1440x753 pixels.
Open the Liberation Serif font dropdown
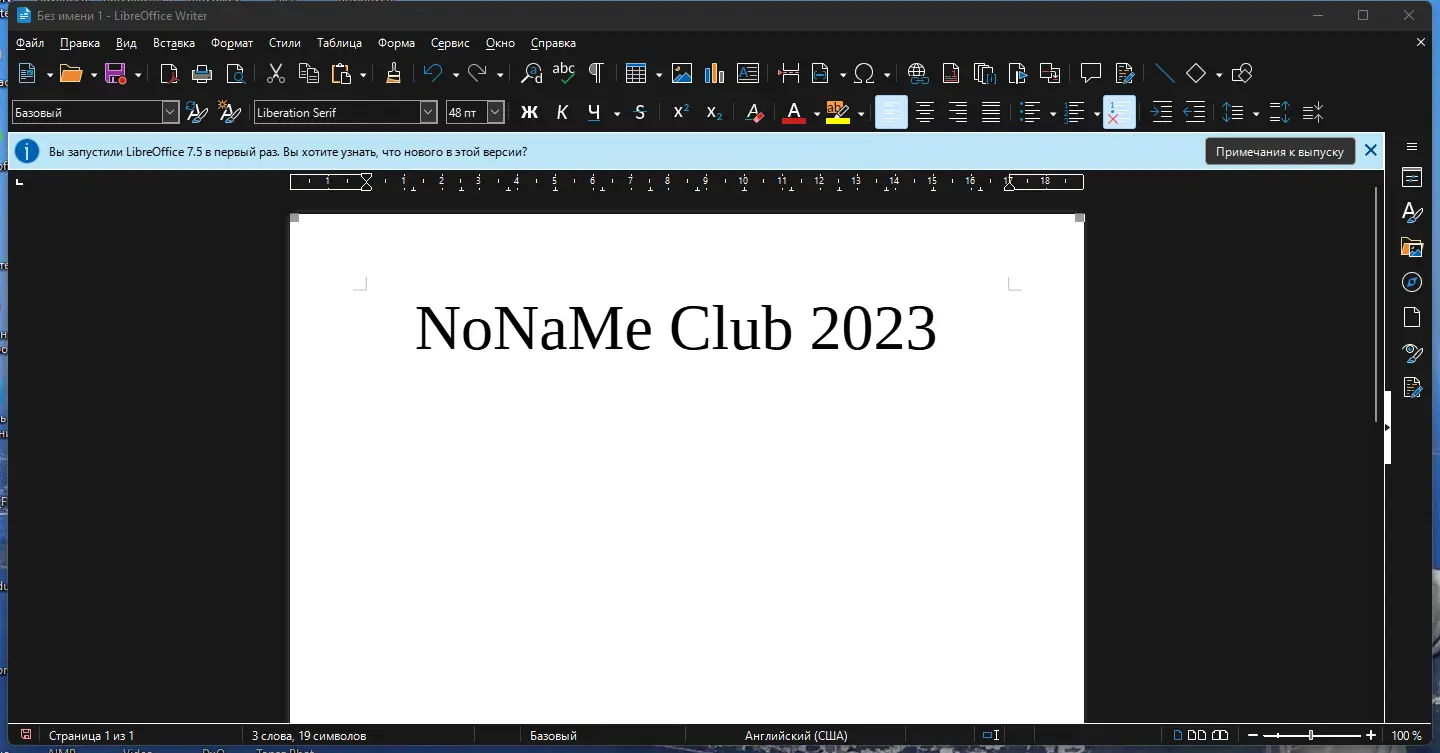(428, 112)
